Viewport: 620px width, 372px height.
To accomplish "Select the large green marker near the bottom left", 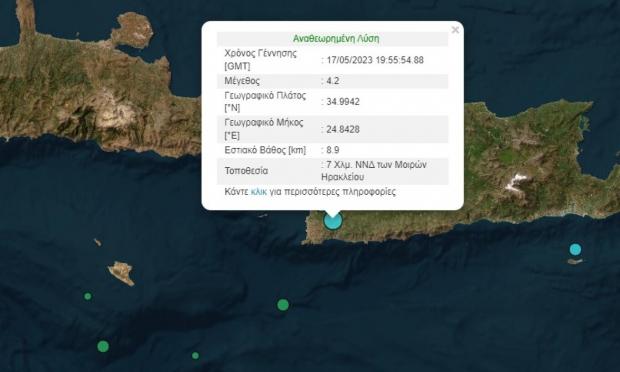I will pyautogui.click(x=103, y=346).
